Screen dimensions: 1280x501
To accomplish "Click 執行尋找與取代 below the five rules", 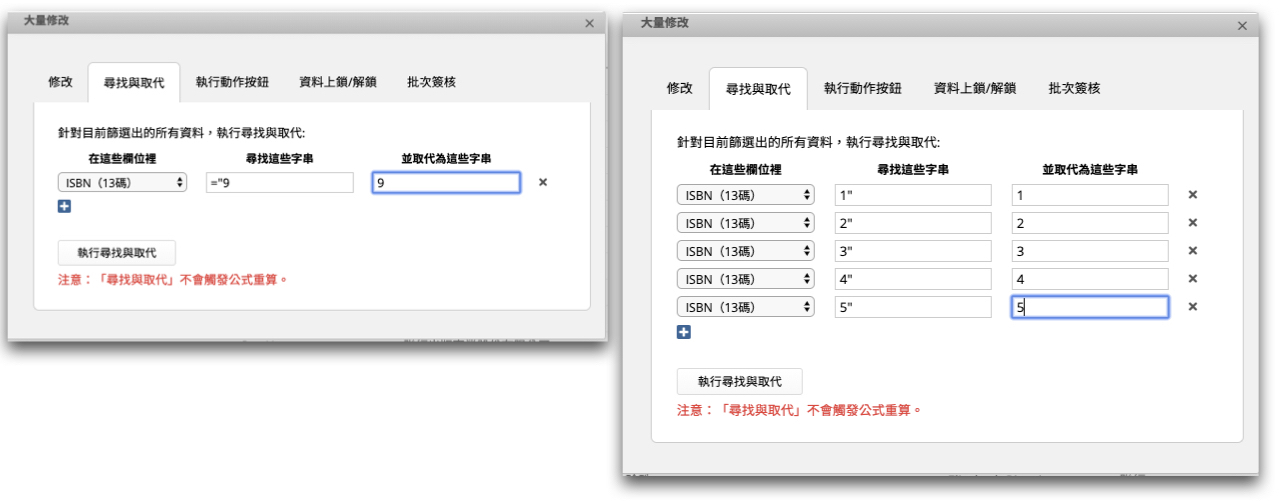I will click(739, 381).
